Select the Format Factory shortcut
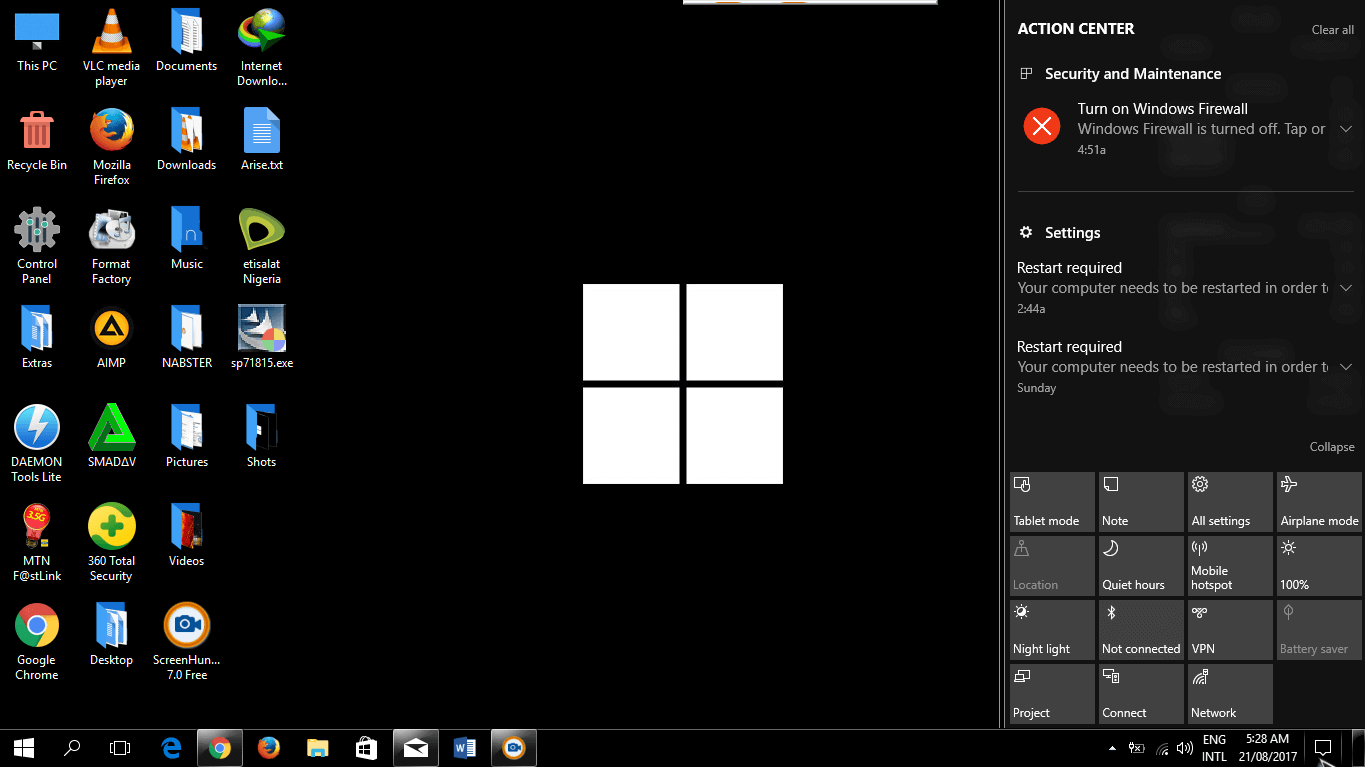The image size is (1365, 767). pyautogui.click(x=111, y=246)
